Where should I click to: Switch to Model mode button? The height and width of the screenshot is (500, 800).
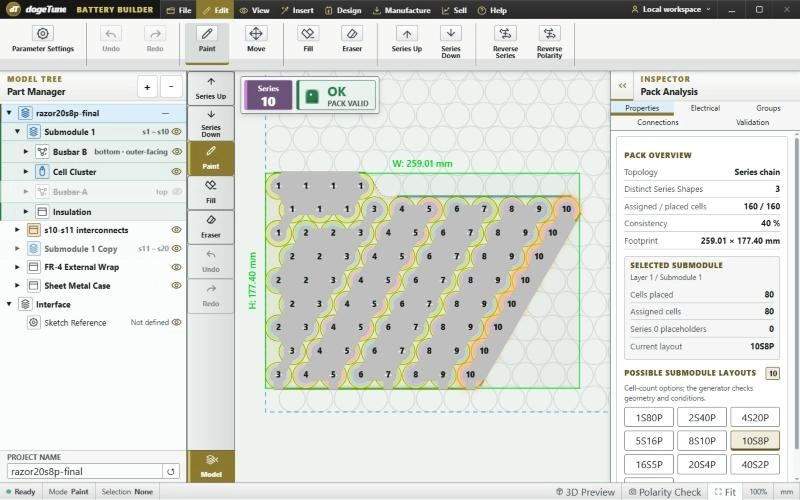click(211, 466)
